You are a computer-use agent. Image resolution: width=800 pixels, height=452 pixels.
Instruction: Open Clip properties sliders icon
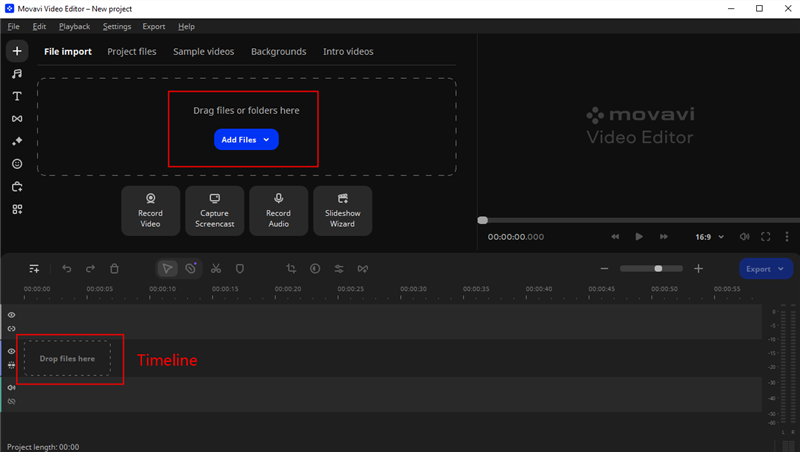339,269
